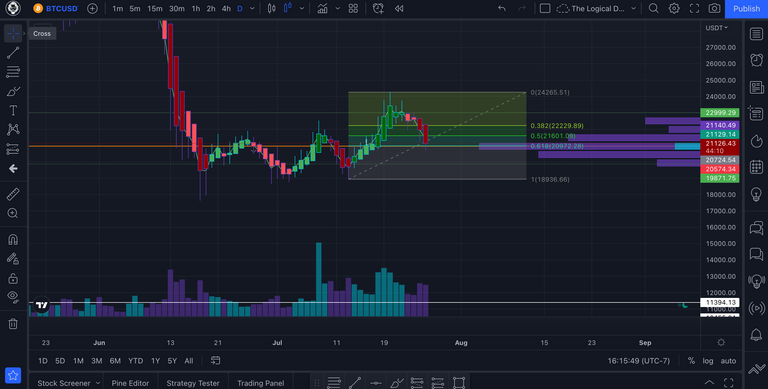Open The Logical D... layout dropdown
This screenshot has width=768, height=389.
pos(597,8)
